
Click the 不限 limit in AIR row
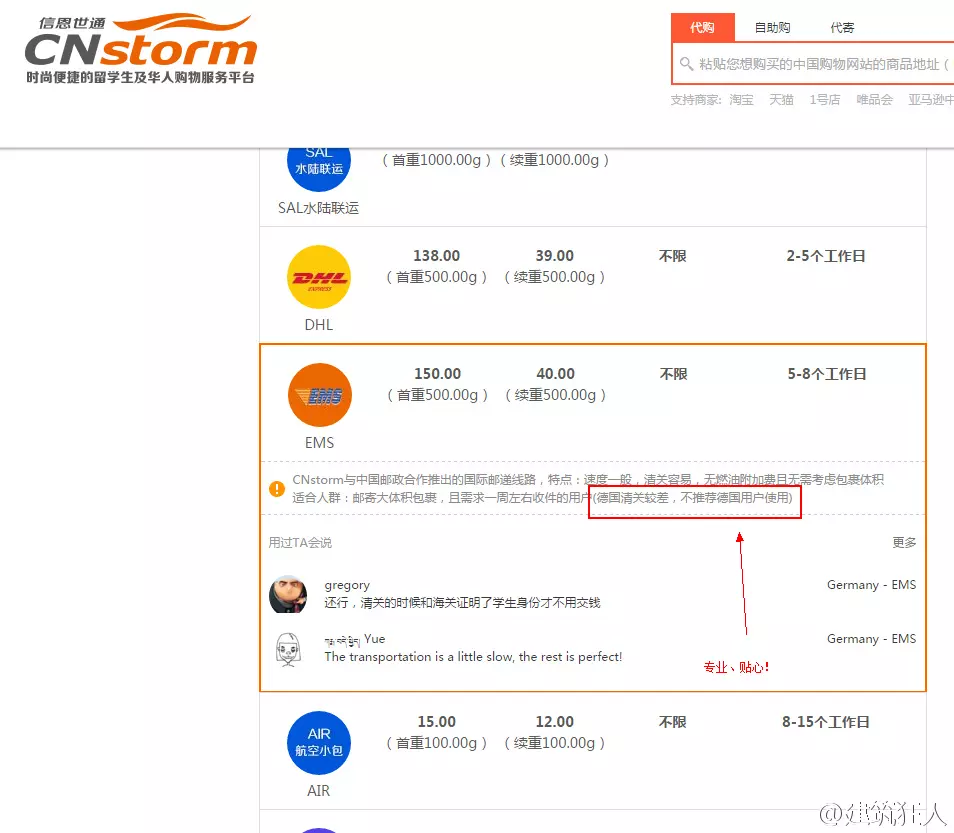(672, 722)
